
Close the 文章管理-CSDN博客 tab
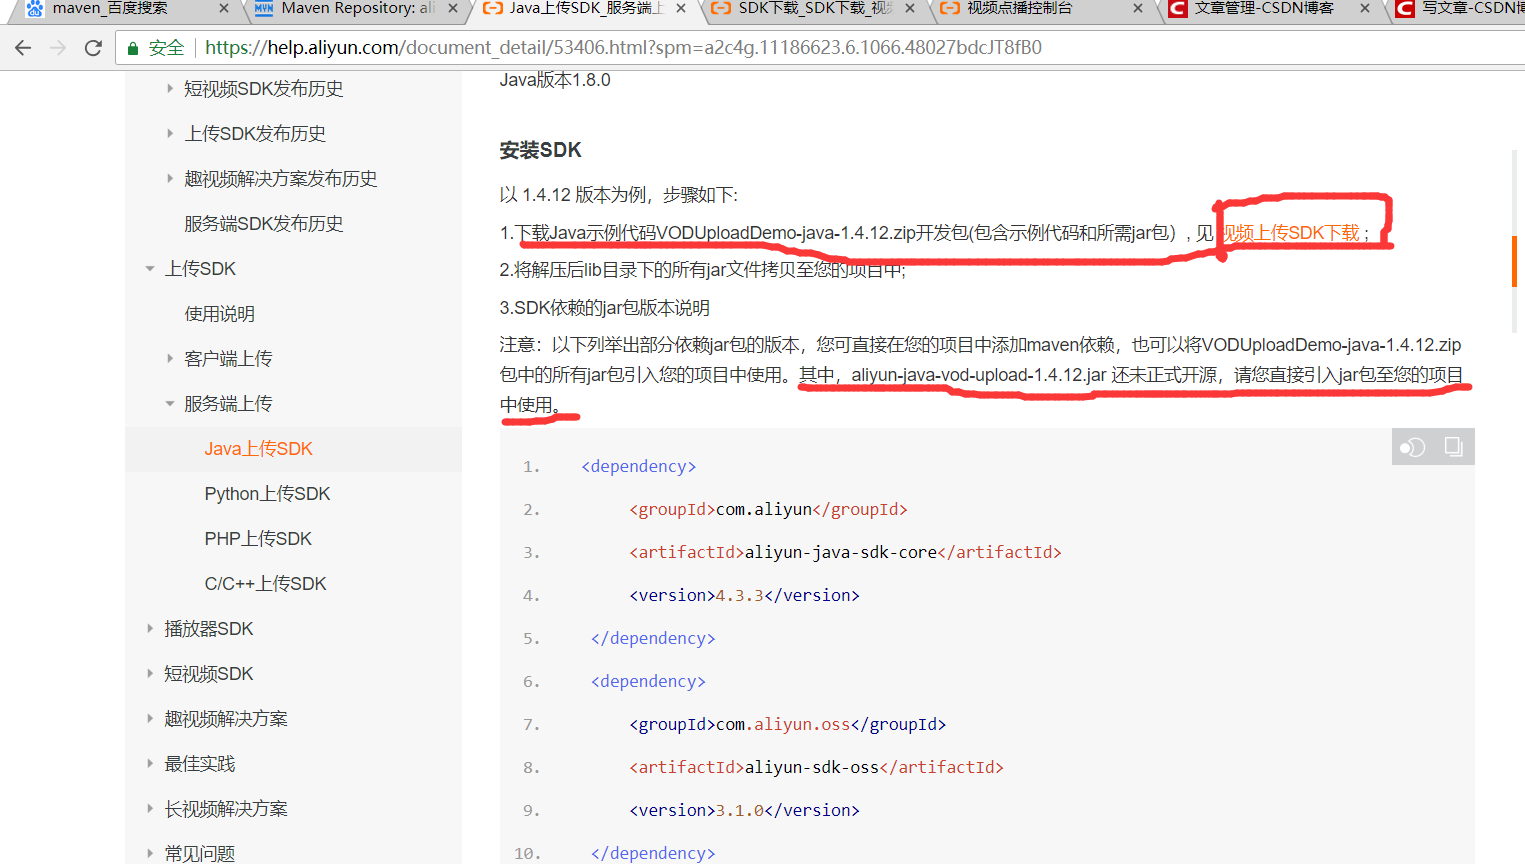tap(1365, 8)
